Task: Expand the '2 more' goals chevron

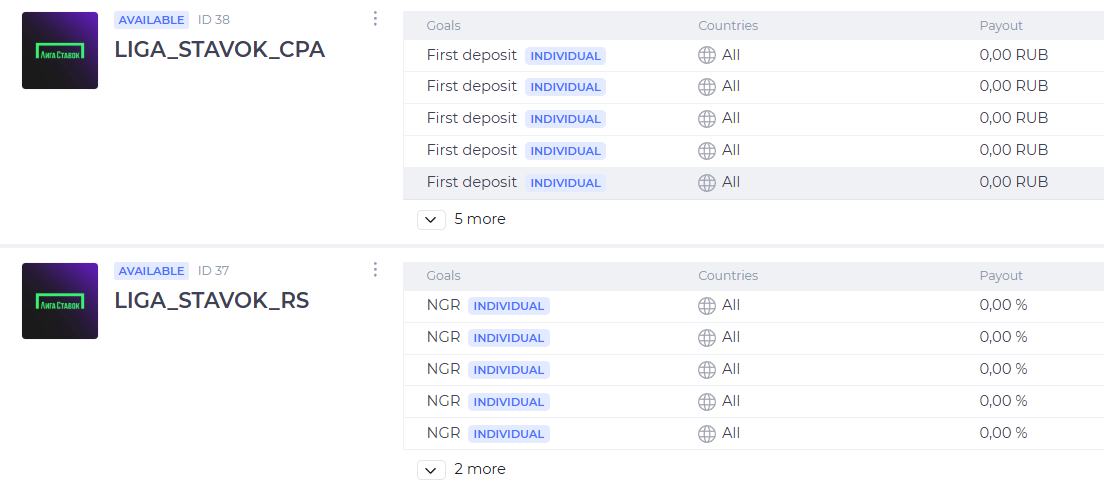Action: click(x=432, y=470)
